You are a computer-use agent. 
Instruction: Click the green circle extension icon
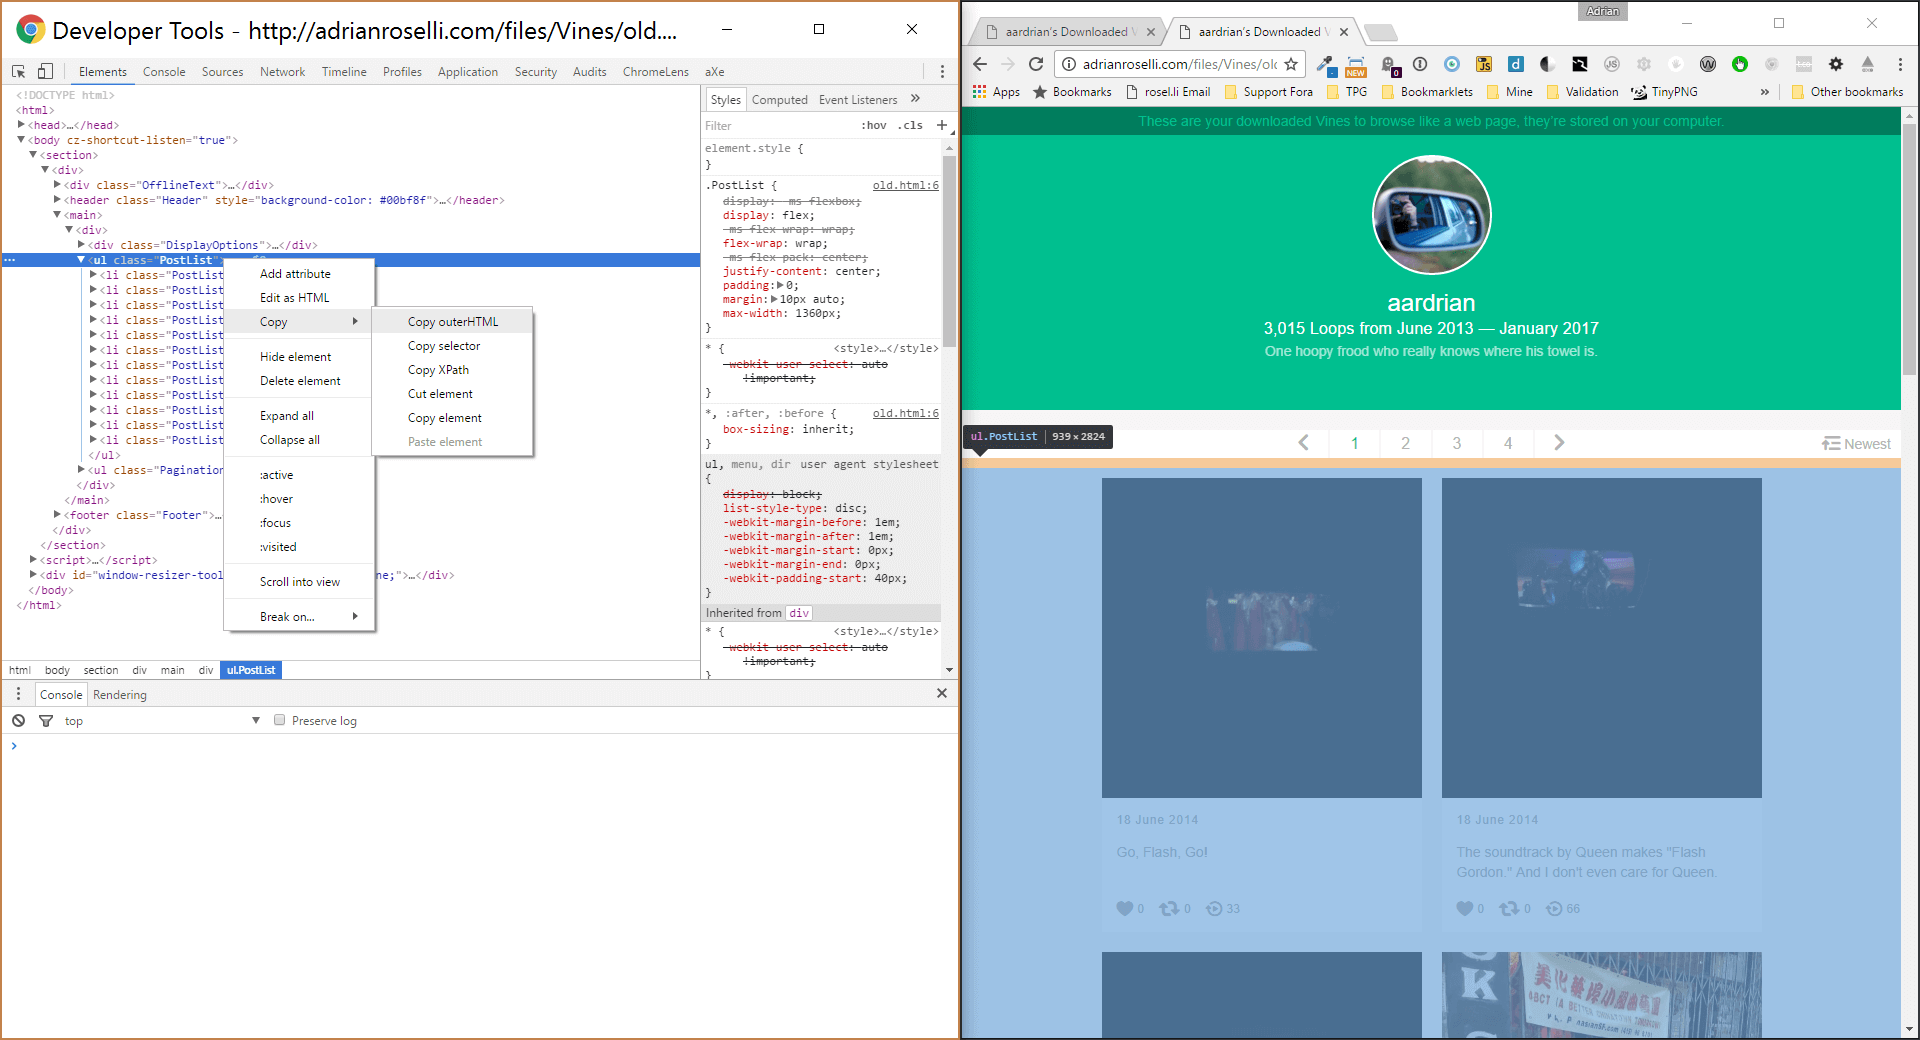point(1740,64)
